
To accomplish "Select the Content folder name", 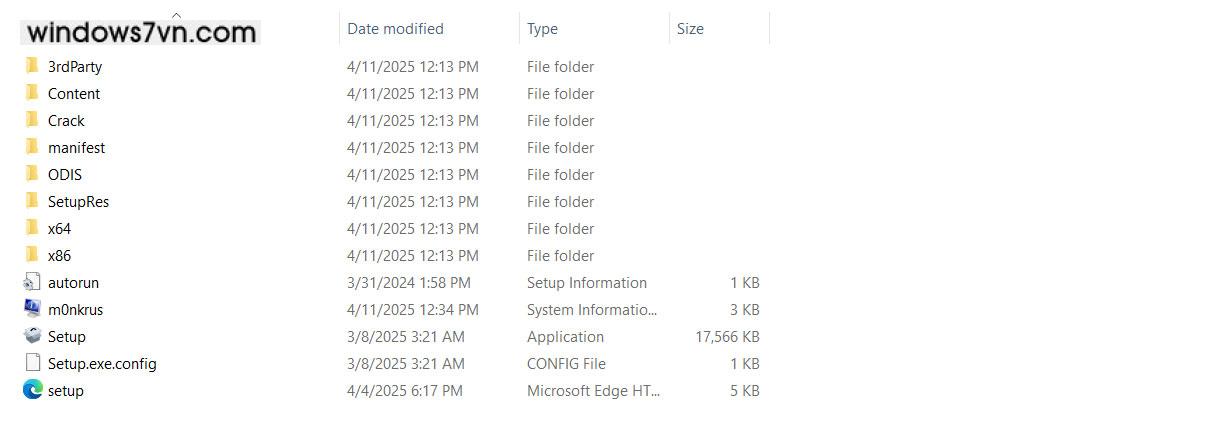I will tap(74, 94).
